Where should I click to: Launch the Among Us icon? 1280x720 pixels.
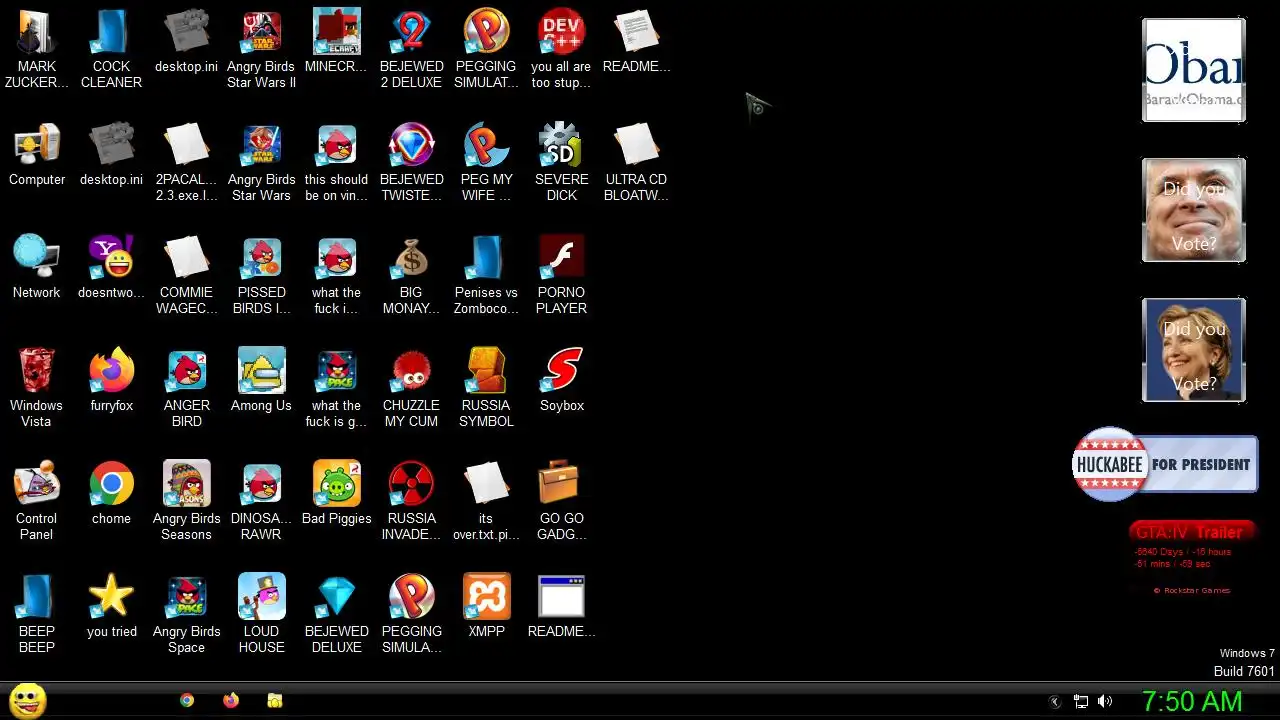pos(261,381)
